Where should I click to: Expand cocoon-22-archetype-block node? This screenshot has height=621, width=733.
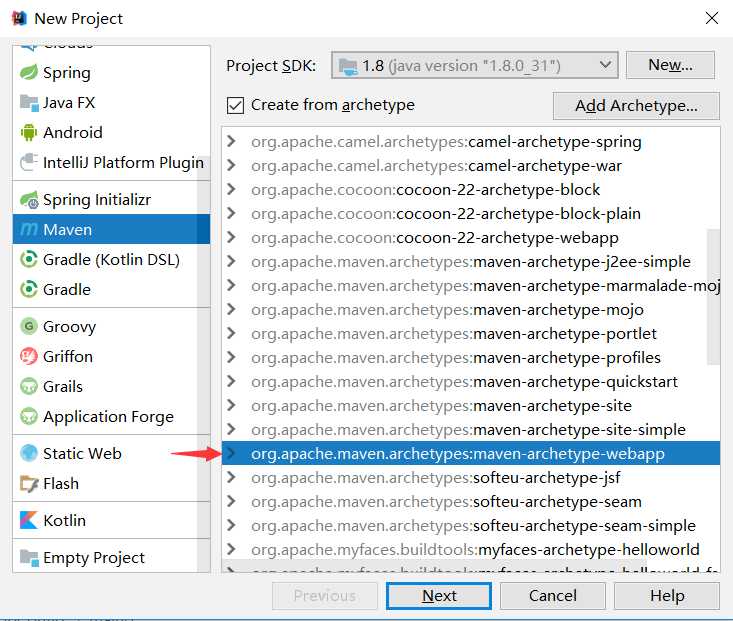coord(231,189)
